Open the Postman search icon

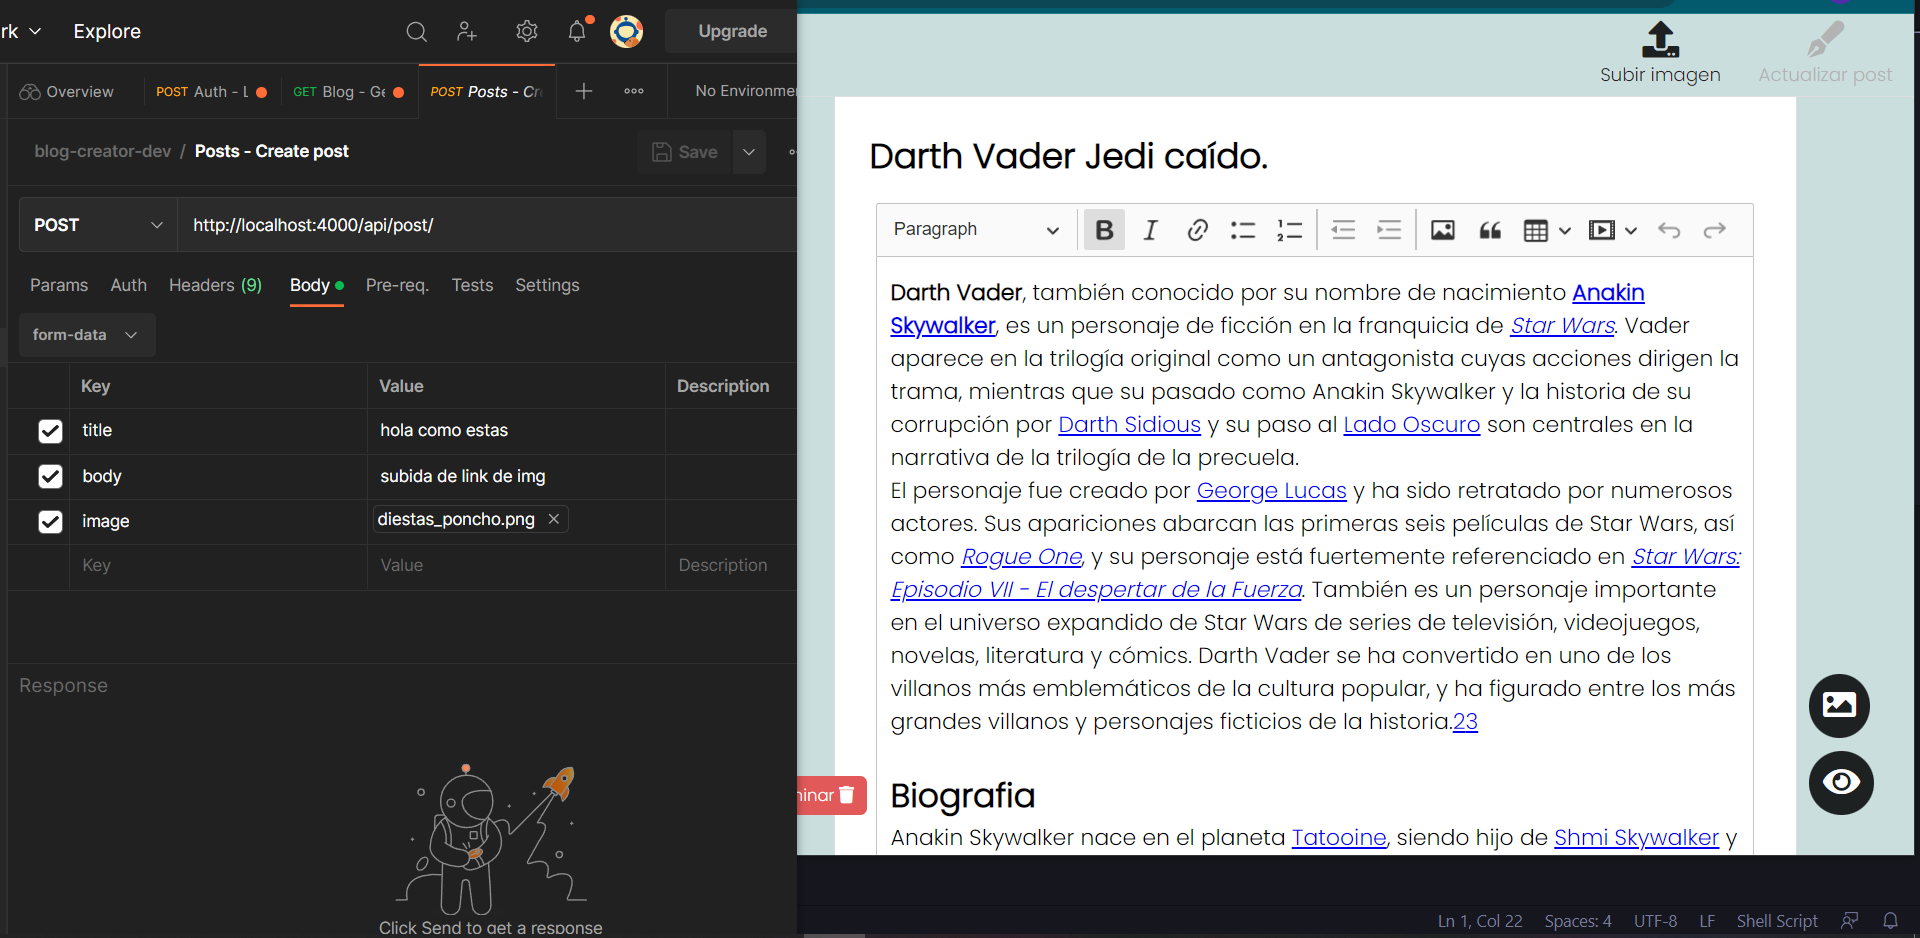point(416,32)
